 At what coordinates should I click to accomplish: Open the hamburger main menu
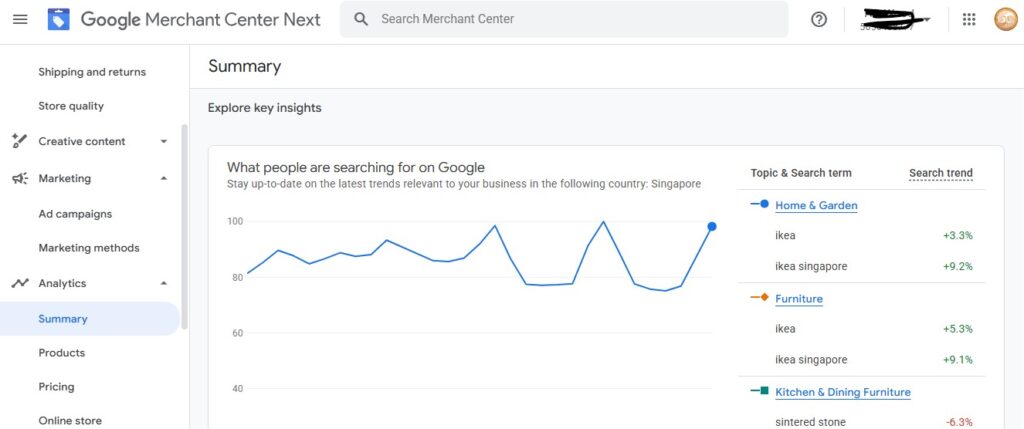[20, 19]
